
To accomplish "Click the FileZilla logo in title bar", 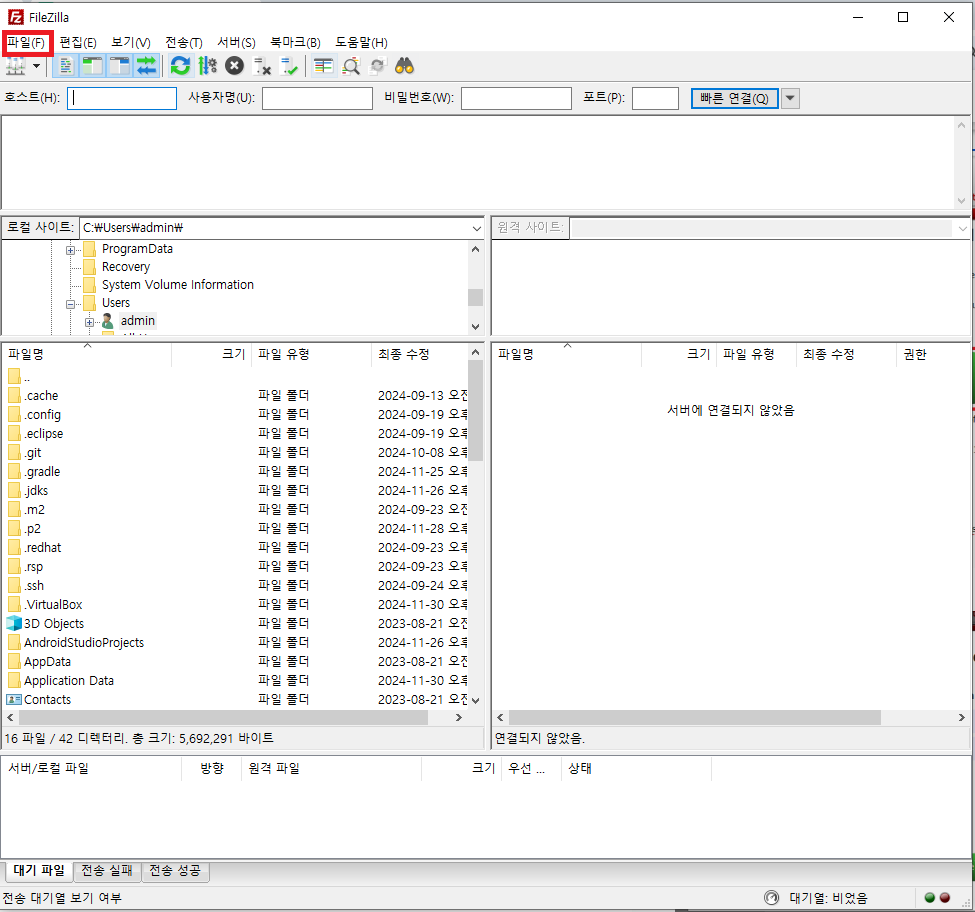I will 16,17.
